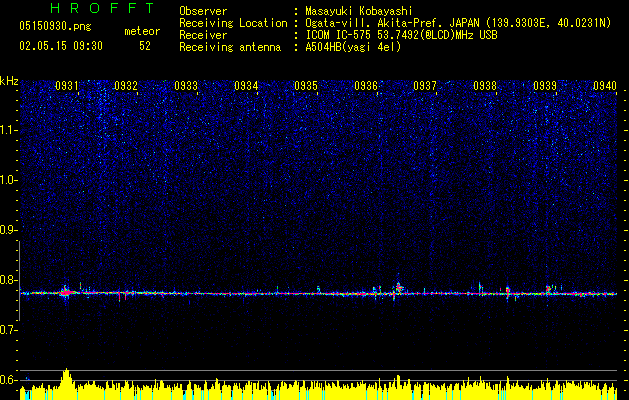Click the ICOM IC-575 53.7492 MHz USB text

coord(401,35)
